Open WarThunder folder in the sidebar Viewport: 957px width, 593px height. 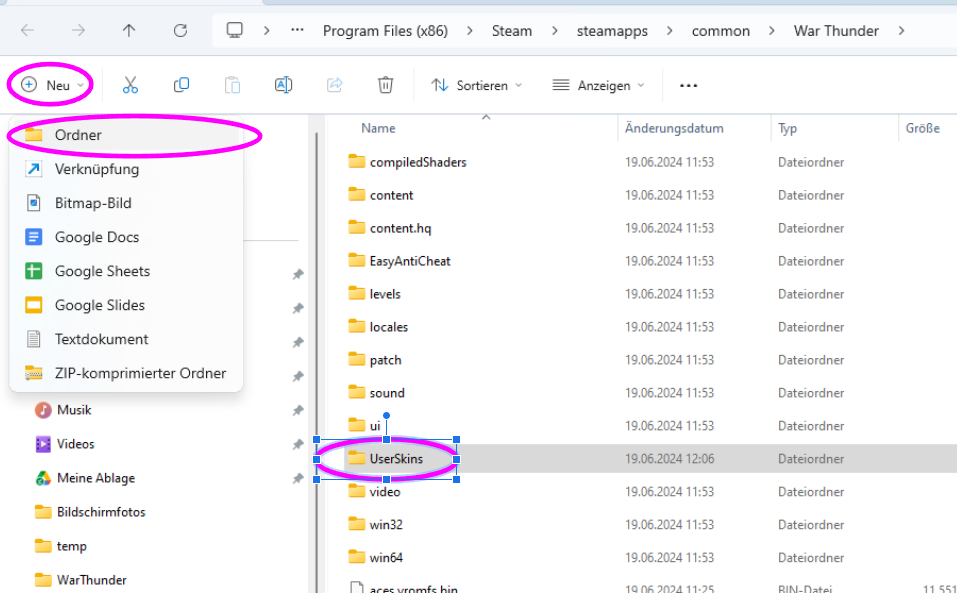click(92, 580)
